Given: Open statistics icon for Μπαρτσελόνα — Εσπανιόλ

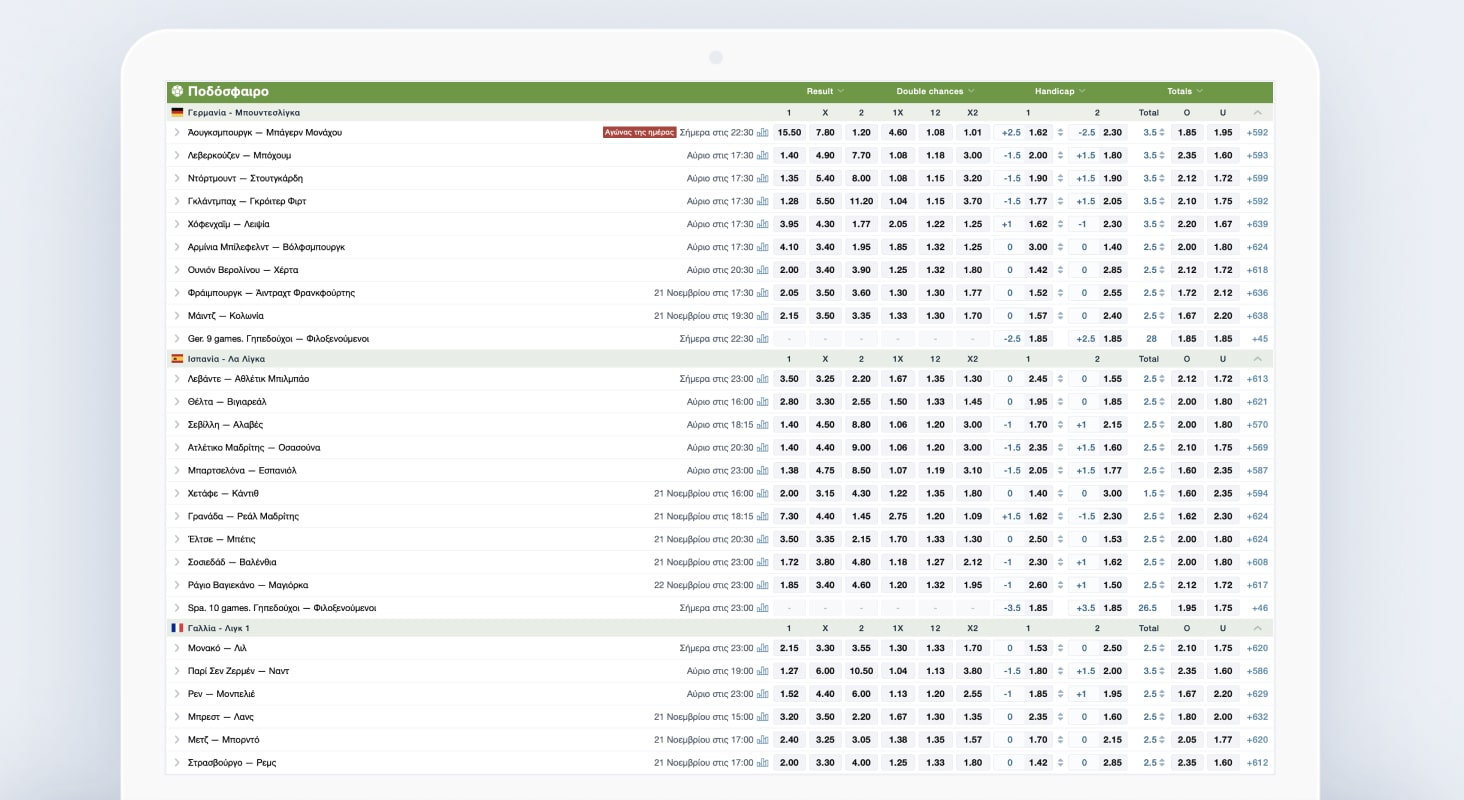Looking at the screenshot, I should 763,470.
